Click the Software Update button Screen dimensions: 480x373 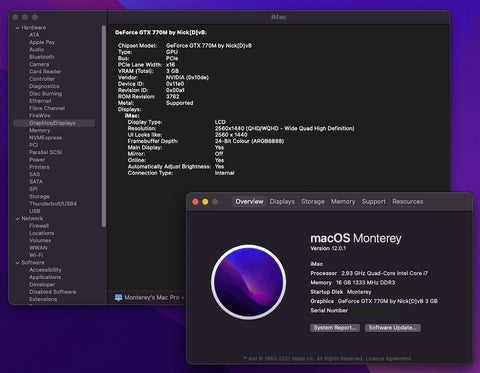click(x=393, y=328)
